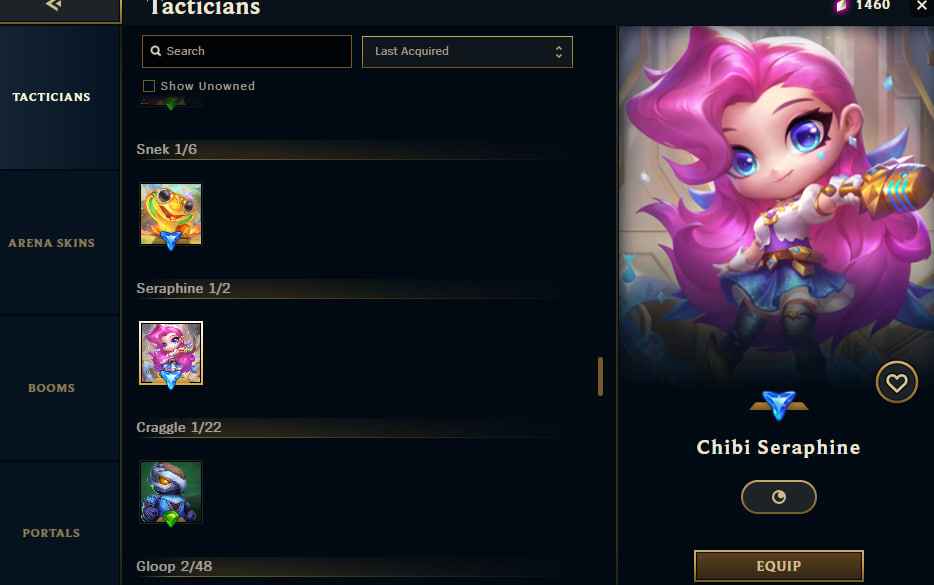Click the magnifier icon in the search box
Screen dimensions: 934x585
[156, 51]
